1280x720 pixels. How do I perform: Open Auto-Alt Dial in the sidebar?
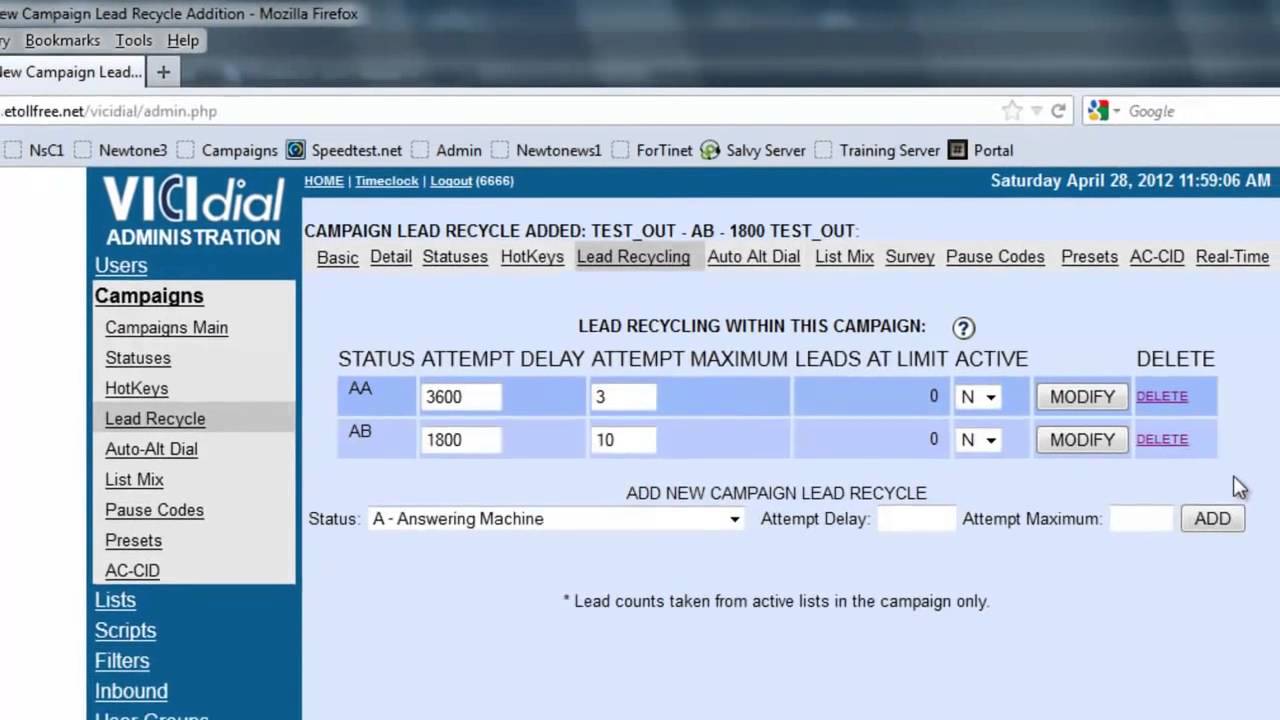pos(151,449)
